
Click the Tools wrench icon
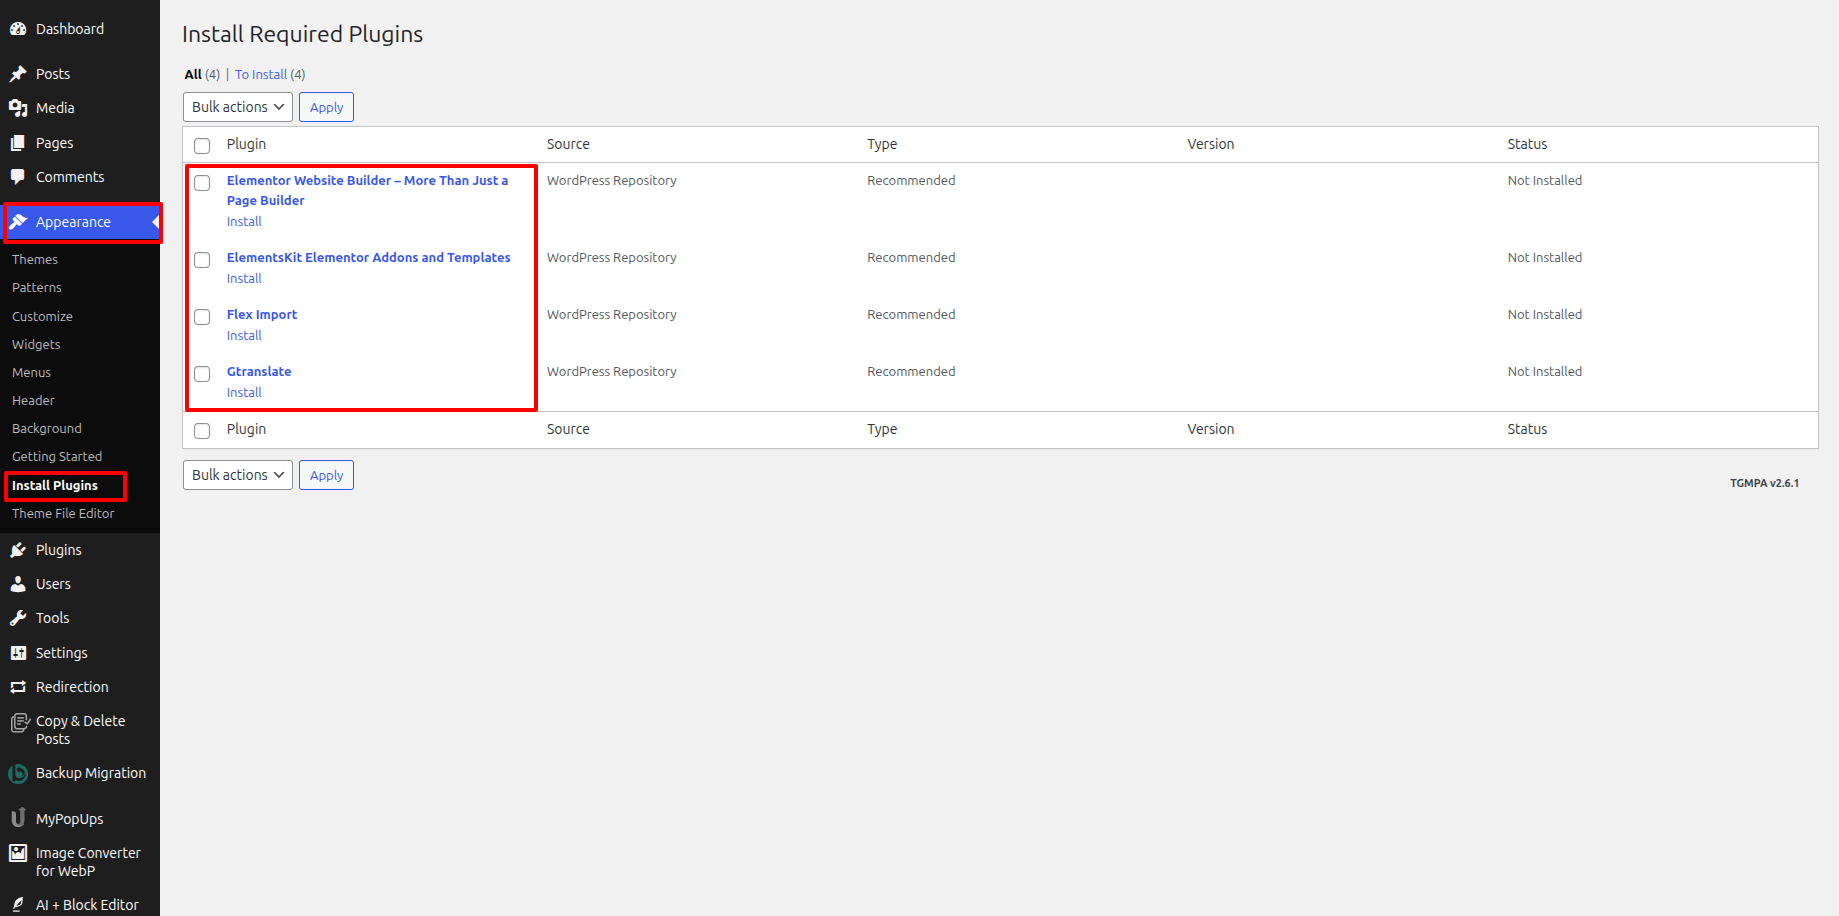pyautogui.click(x=18, y=618)
